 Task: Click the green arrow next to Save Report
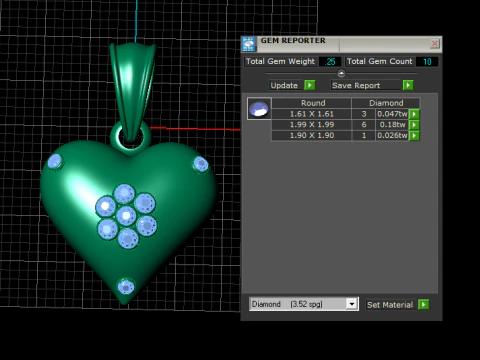point(408,85)
